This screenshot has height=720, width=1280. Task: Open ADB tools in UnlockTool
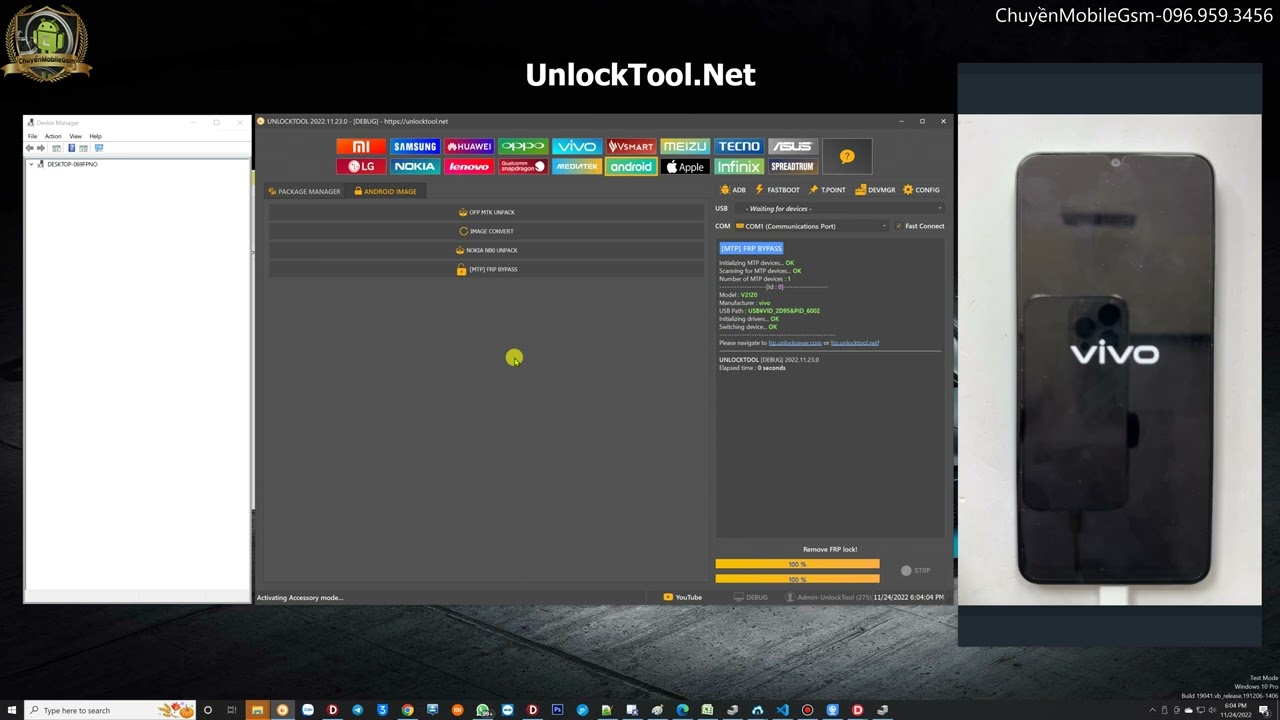coord(733,190)
